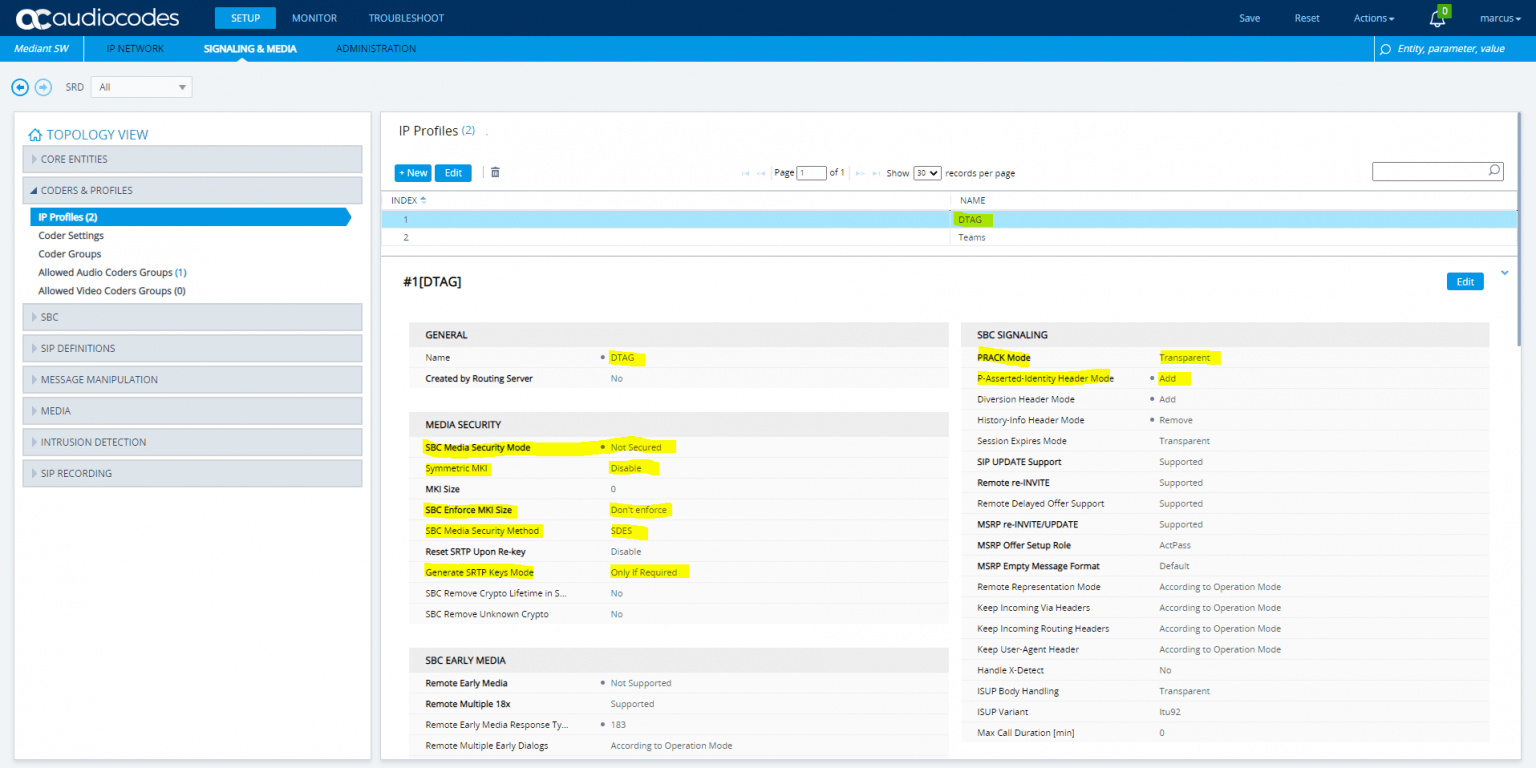Open the SRD All dropdown
1536x768 pixels.
click(140, 87)
